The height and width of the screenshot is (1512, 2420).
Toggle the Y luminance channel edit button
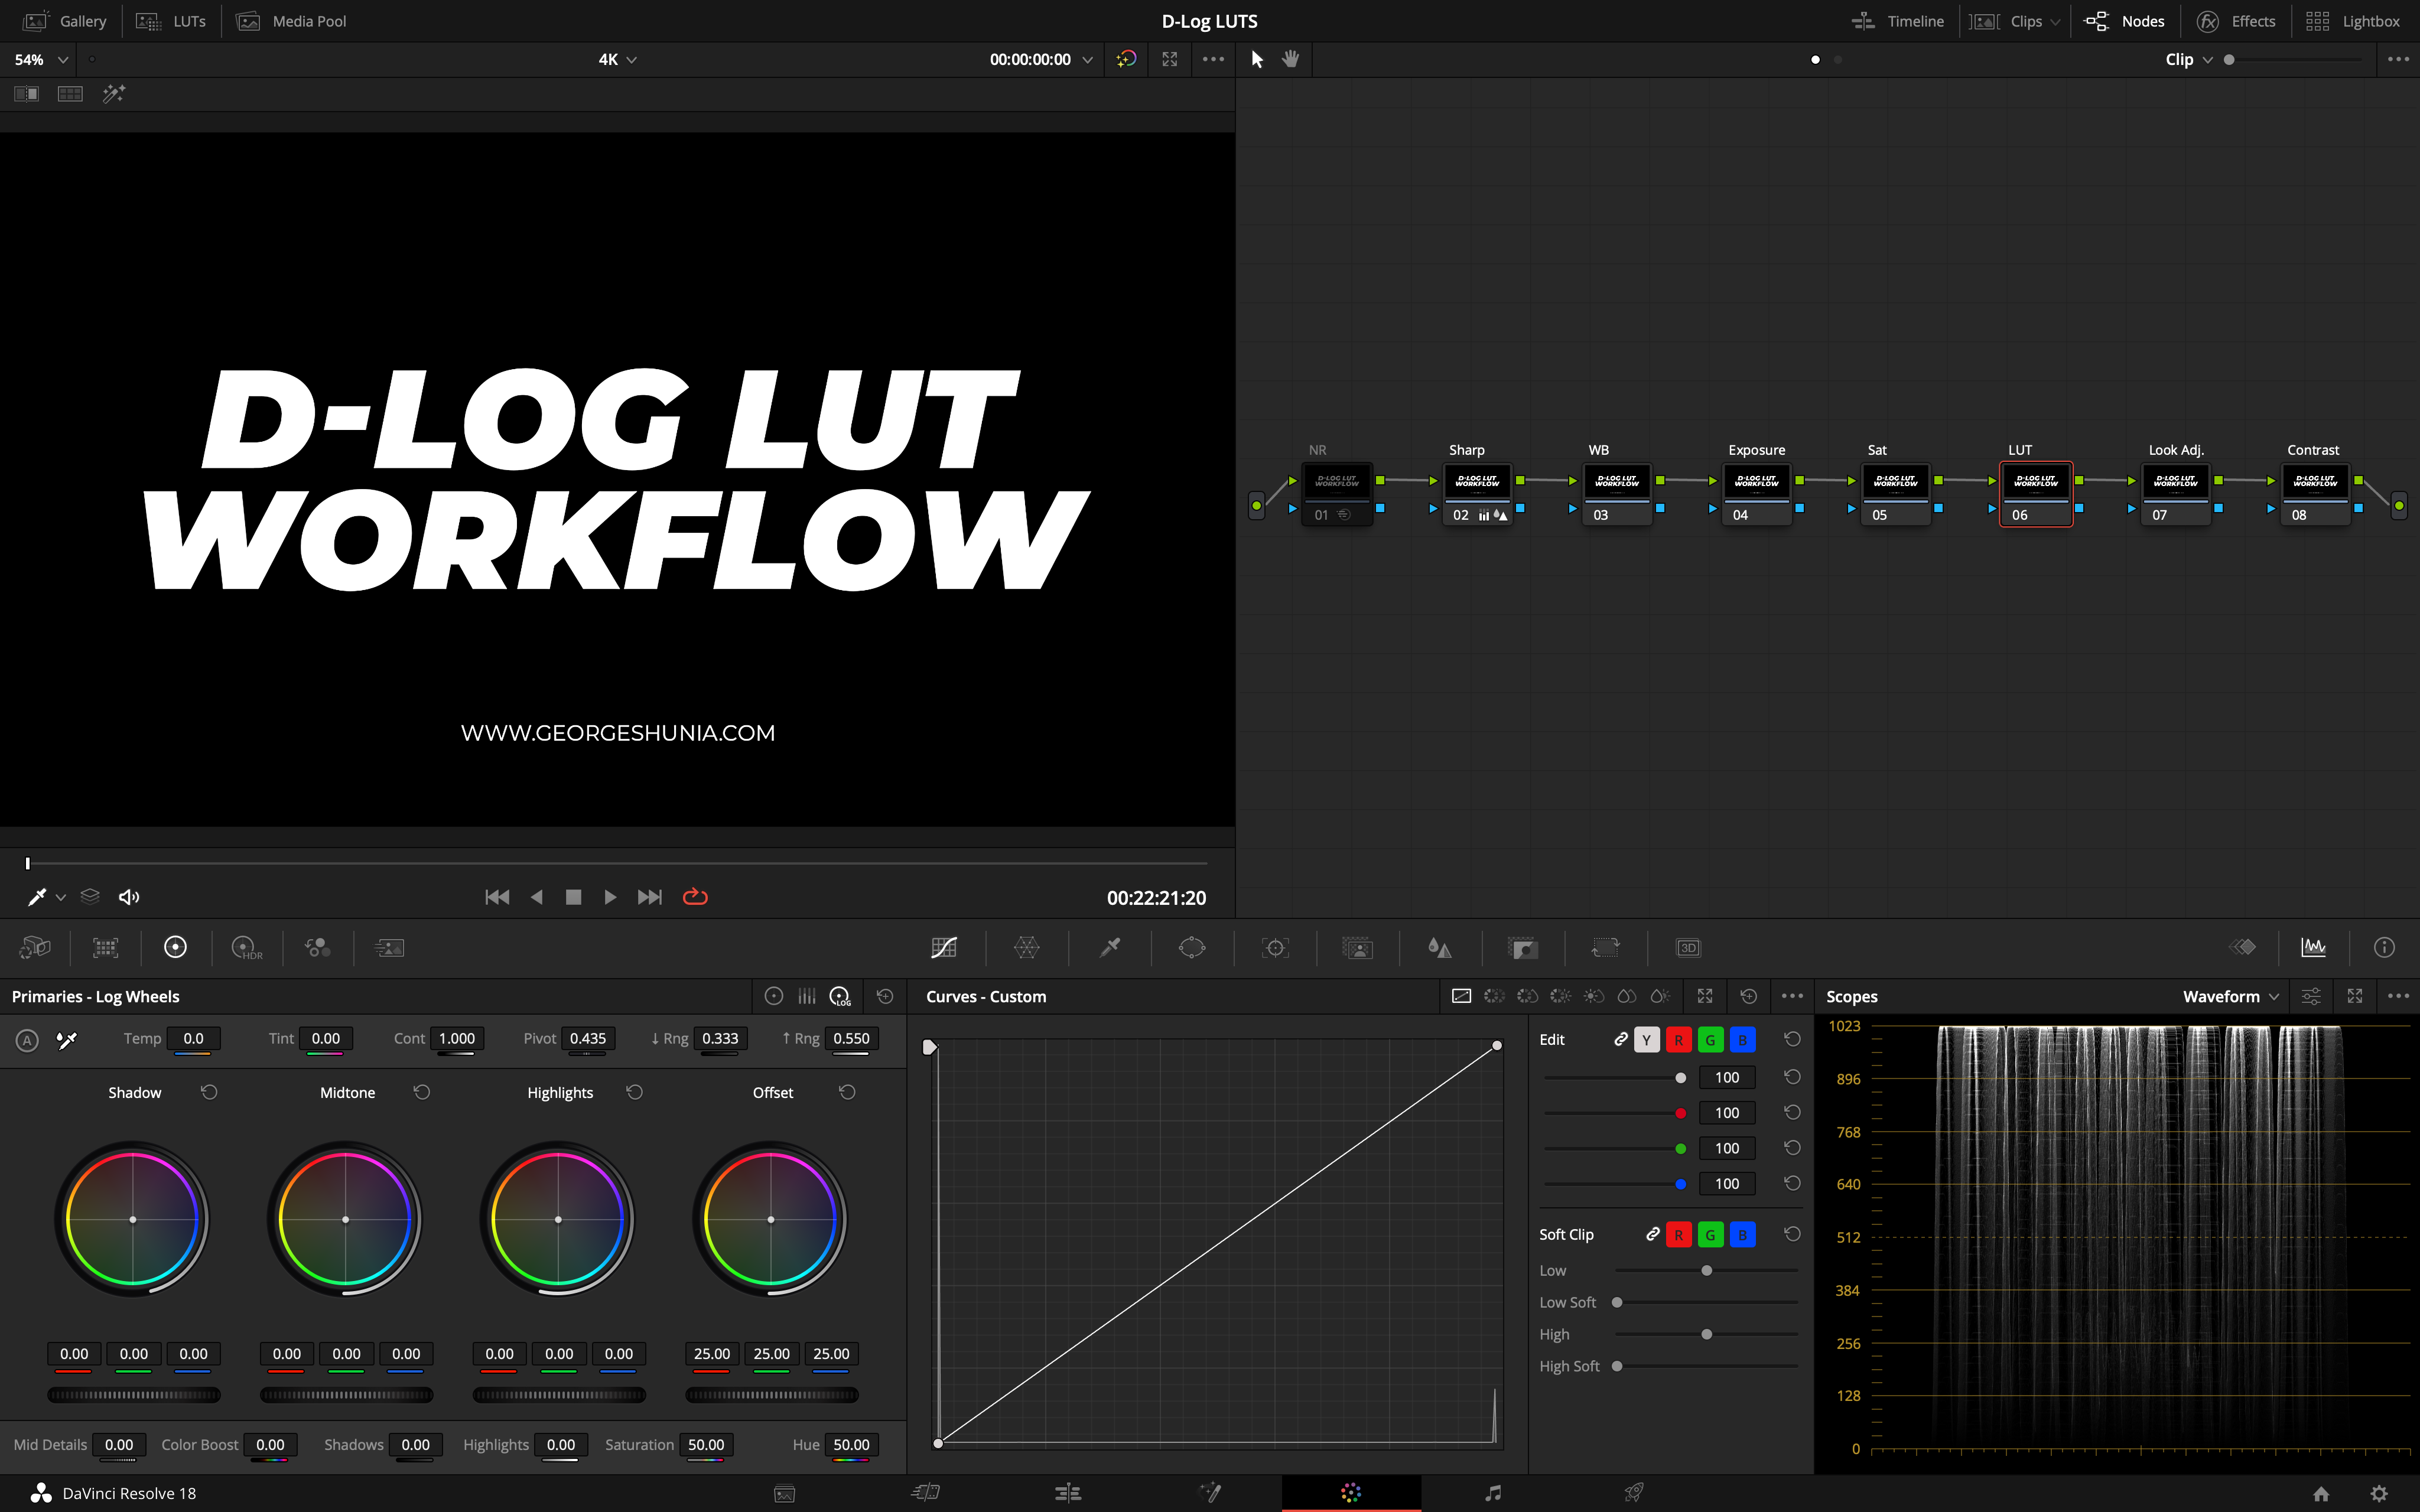tap(1647, 1040)
